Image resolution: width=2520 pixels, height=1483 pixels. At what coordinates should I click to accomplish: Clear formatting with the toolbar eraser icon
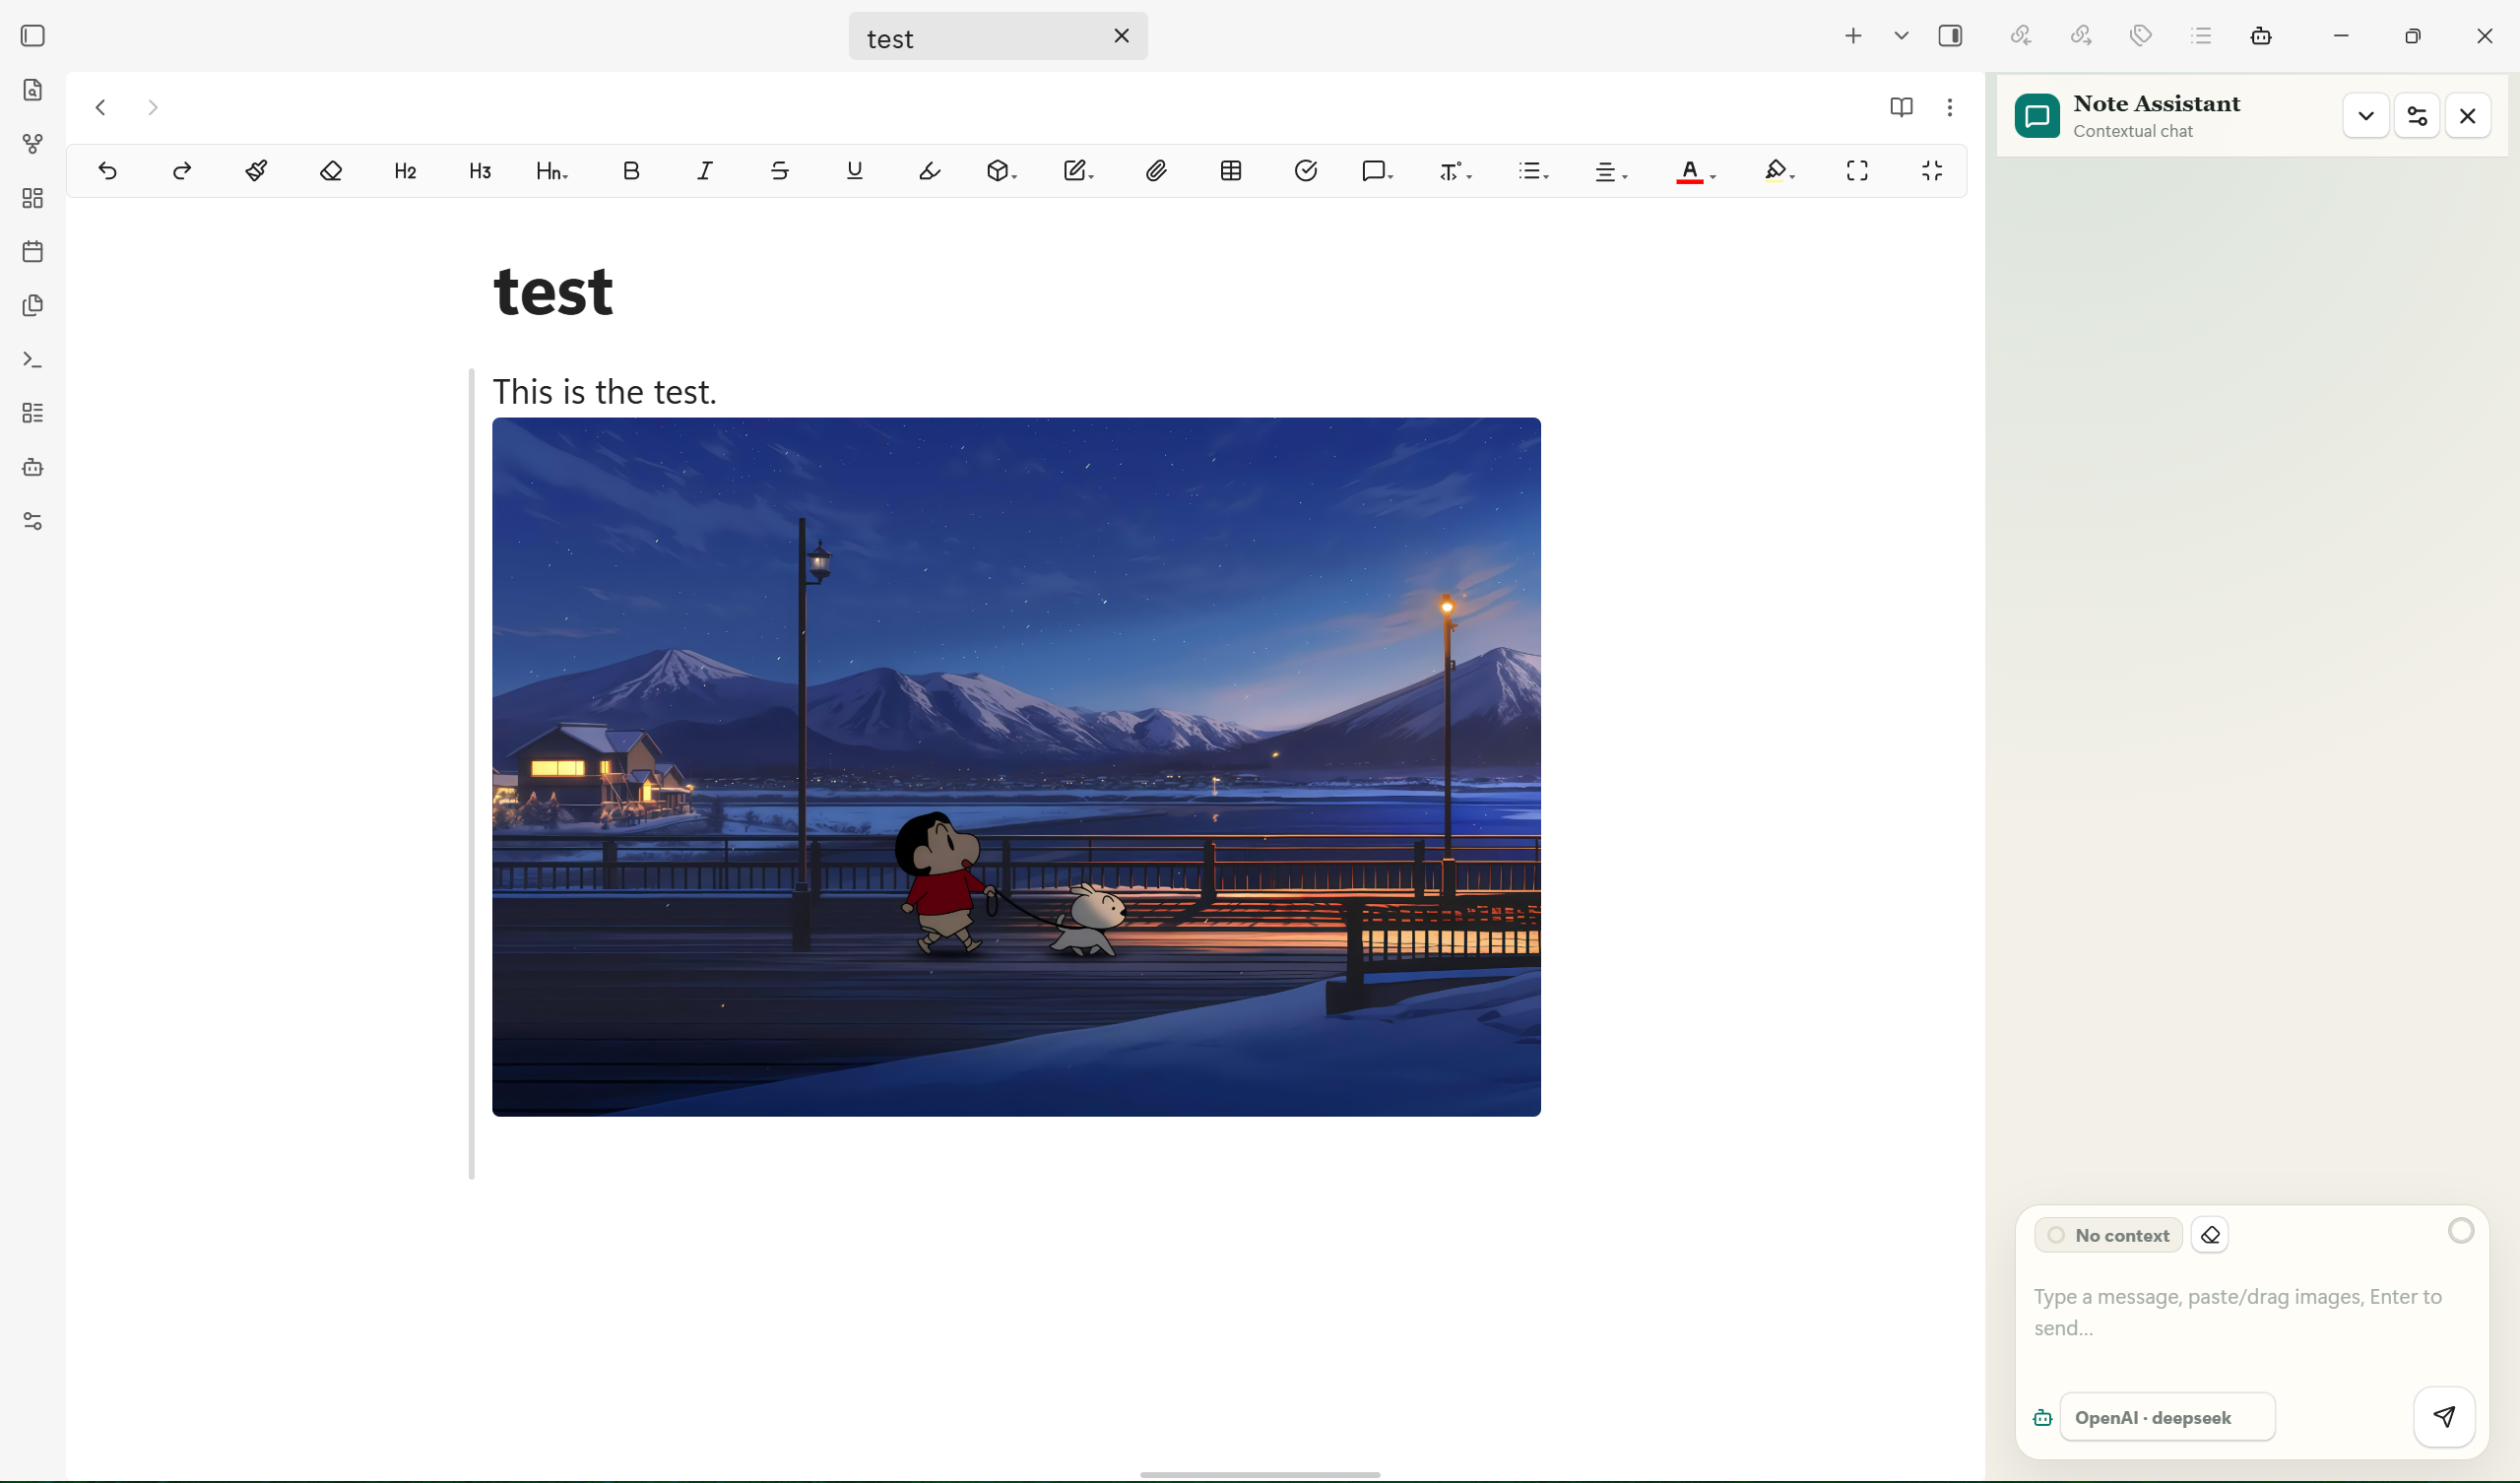click(x=331, y=171)
